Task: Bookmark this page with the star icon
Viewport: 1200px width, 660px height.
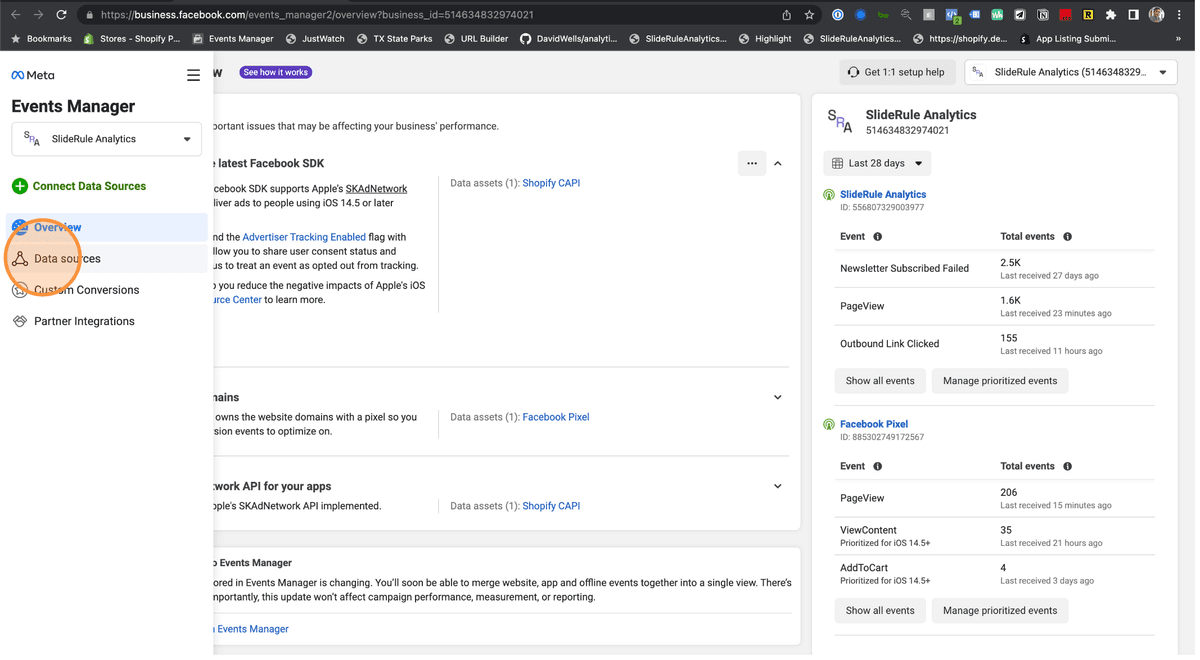Action: tap(809, 15)
